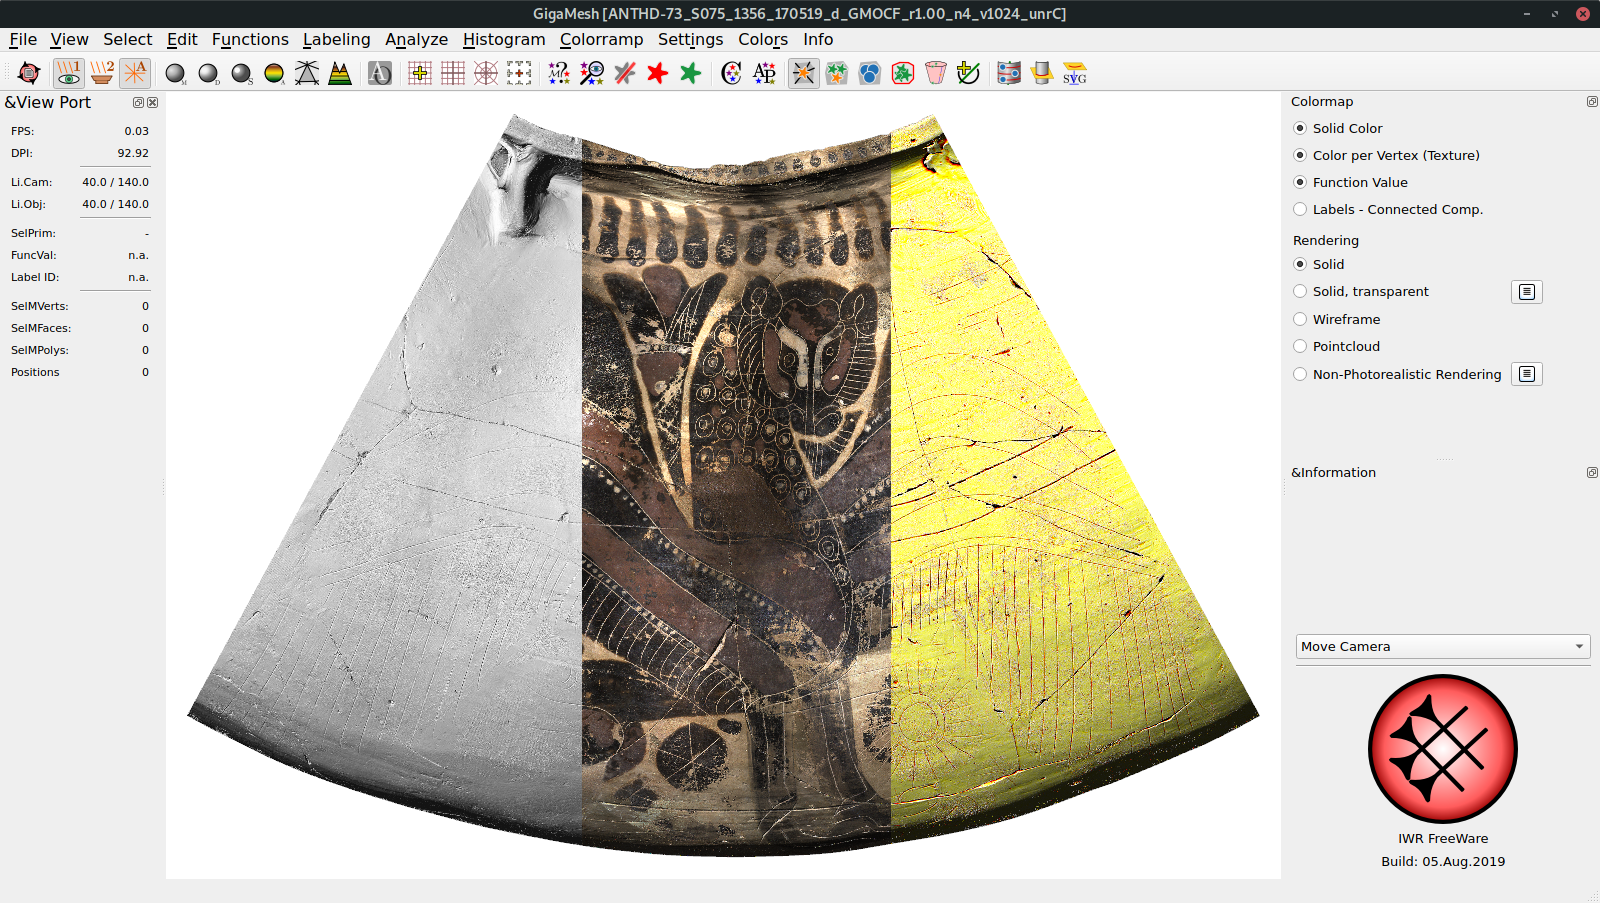Open the View menu
1600x903 pixels.
pos(69,39)
